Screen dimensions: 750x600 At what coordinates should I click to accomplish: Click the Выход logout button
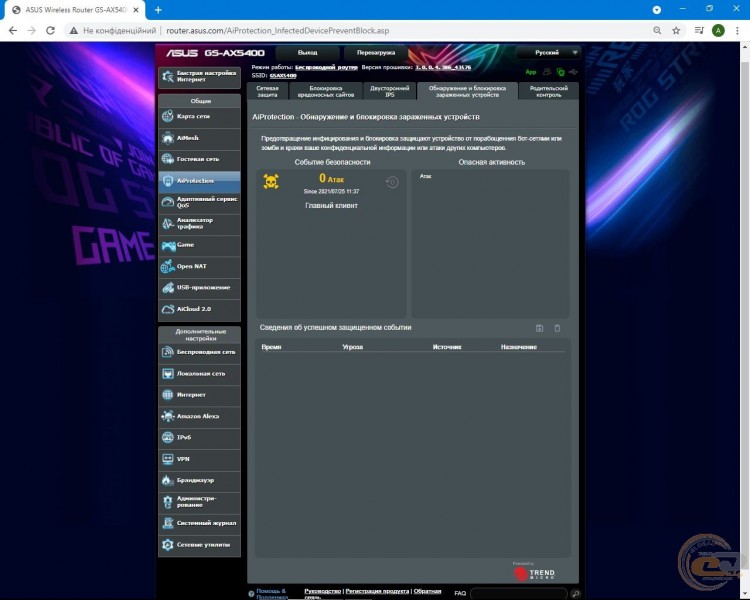[x=308, y=53]
